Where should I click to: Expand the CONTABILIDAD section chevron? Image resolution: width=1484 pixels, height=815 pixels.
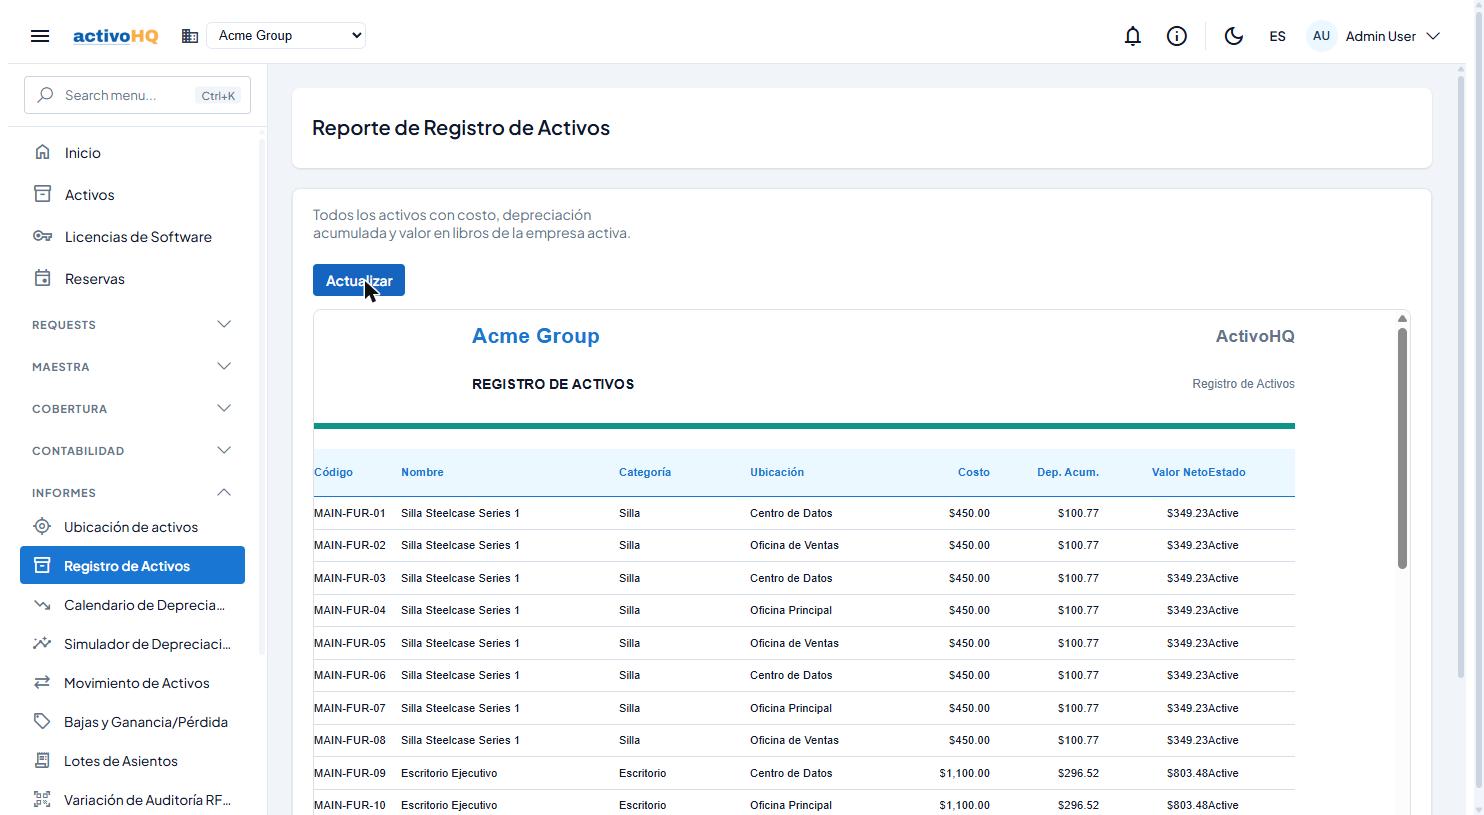224,450
